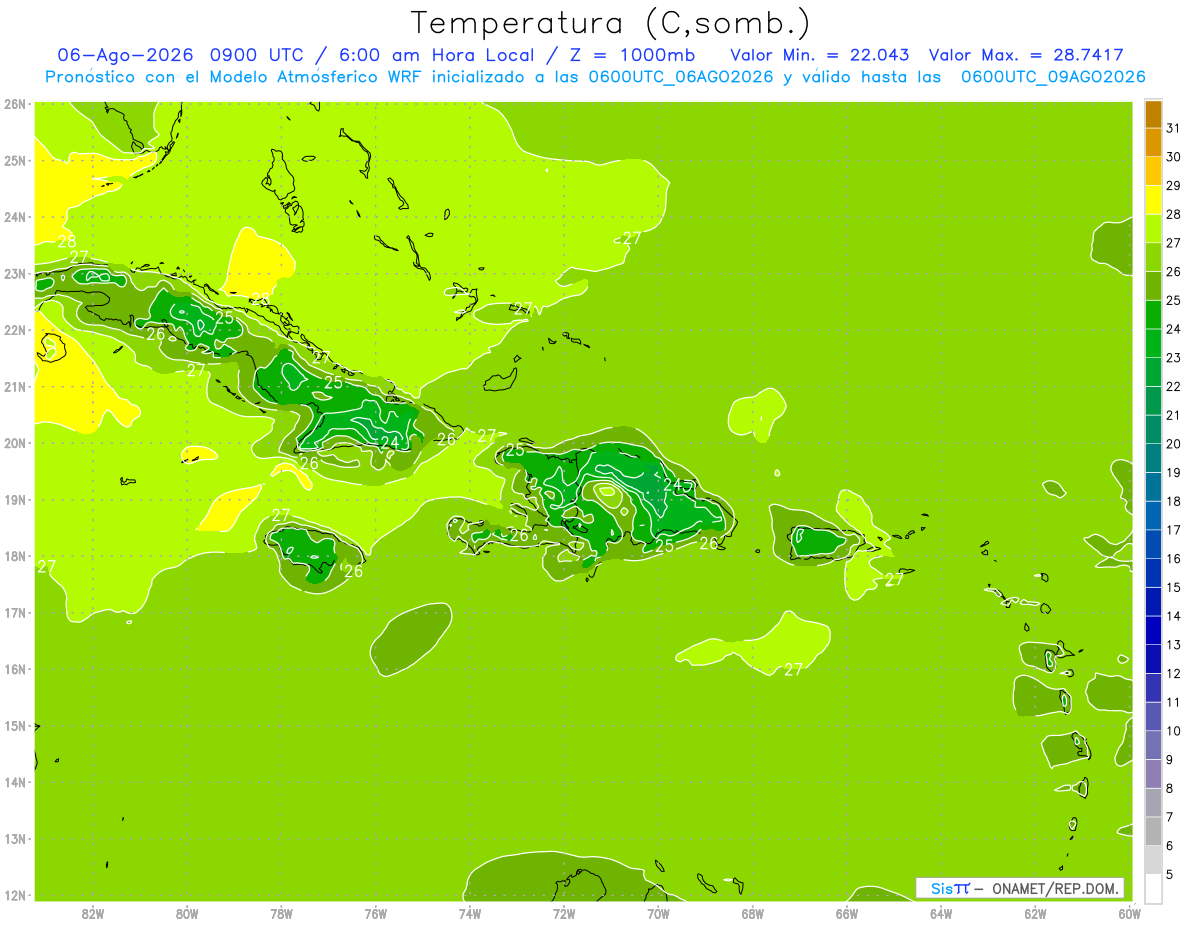Click the 74W longitude label
1200x927 pixels.
click(470, 912)
